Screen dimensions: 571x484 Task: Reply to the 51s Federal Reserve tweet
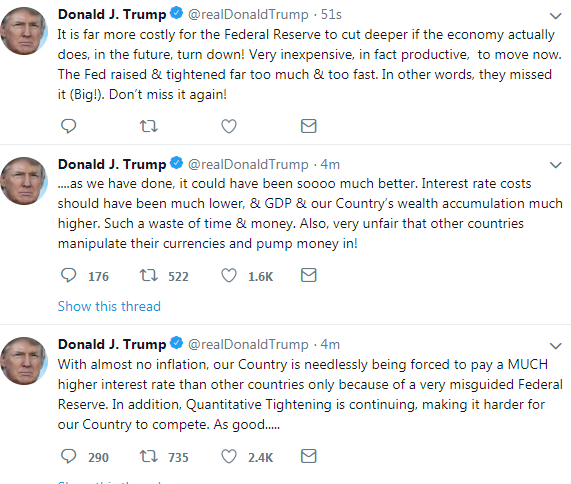point(68,126)
